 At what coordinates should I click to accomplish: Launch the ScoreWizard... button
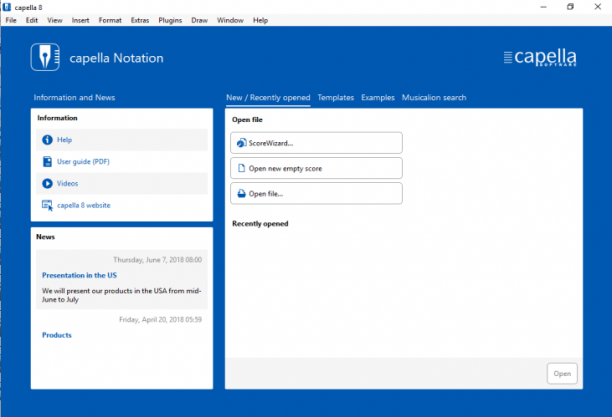click(x=316, y=143)
